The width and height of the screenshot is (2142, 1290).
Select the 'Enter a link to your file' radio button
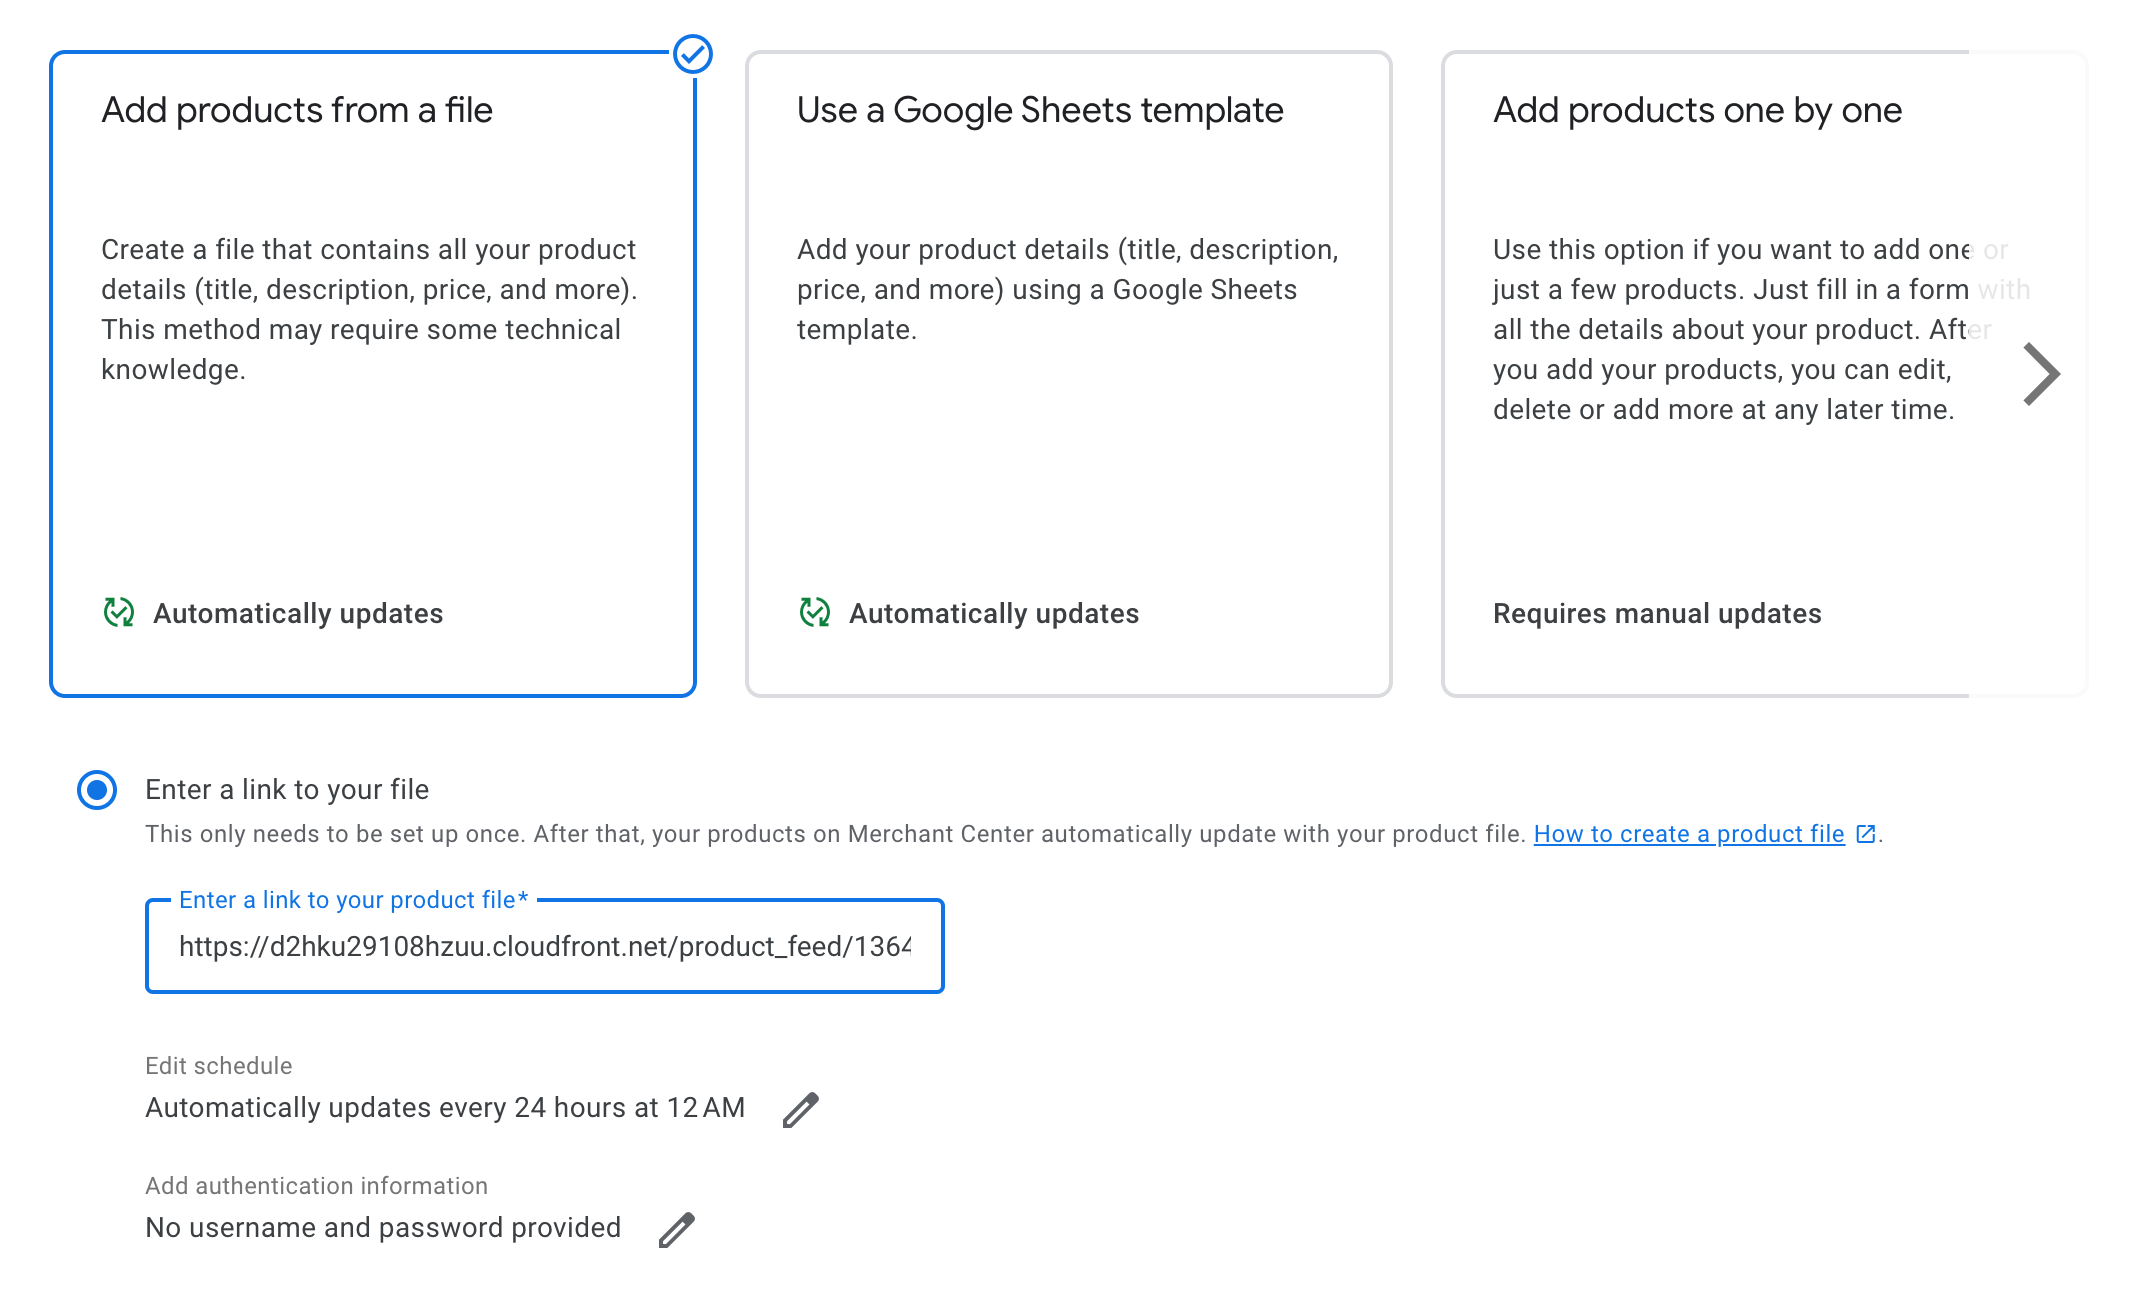pos(97,790)
